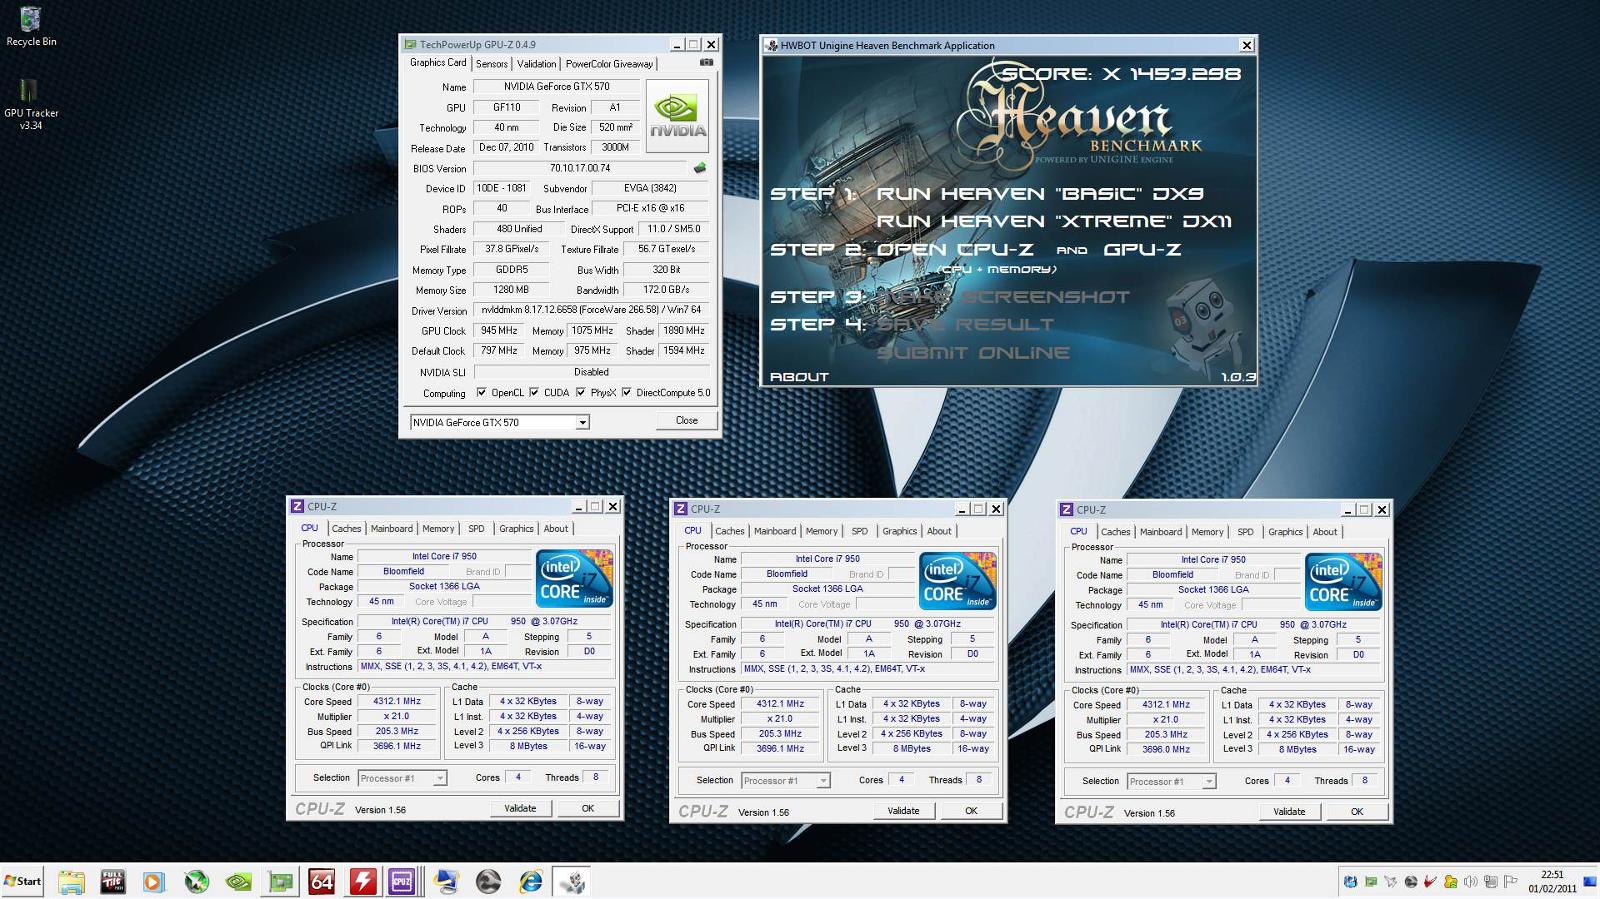Click OK in the middle CPU-Z window

pos(971,811)
